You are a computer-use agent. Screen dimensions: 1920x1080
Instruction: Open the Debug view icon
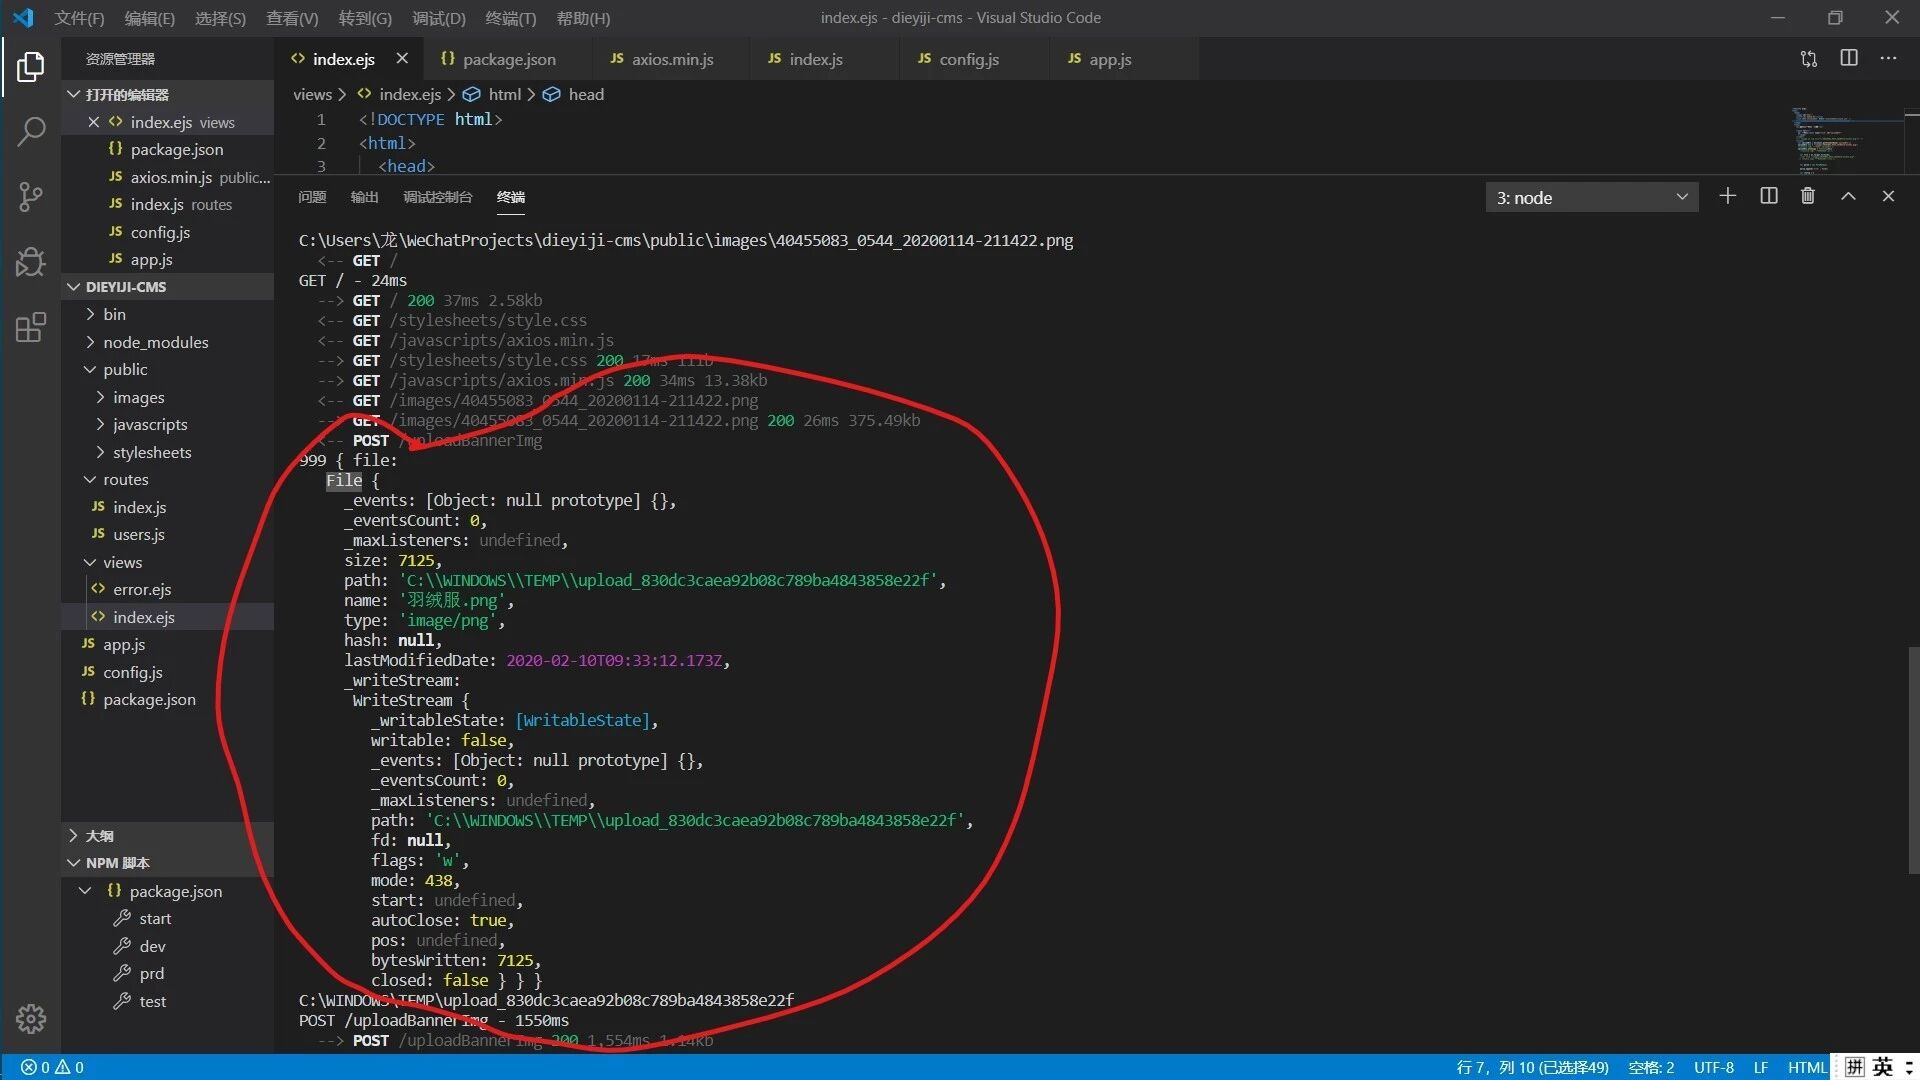tap(31, 261)
